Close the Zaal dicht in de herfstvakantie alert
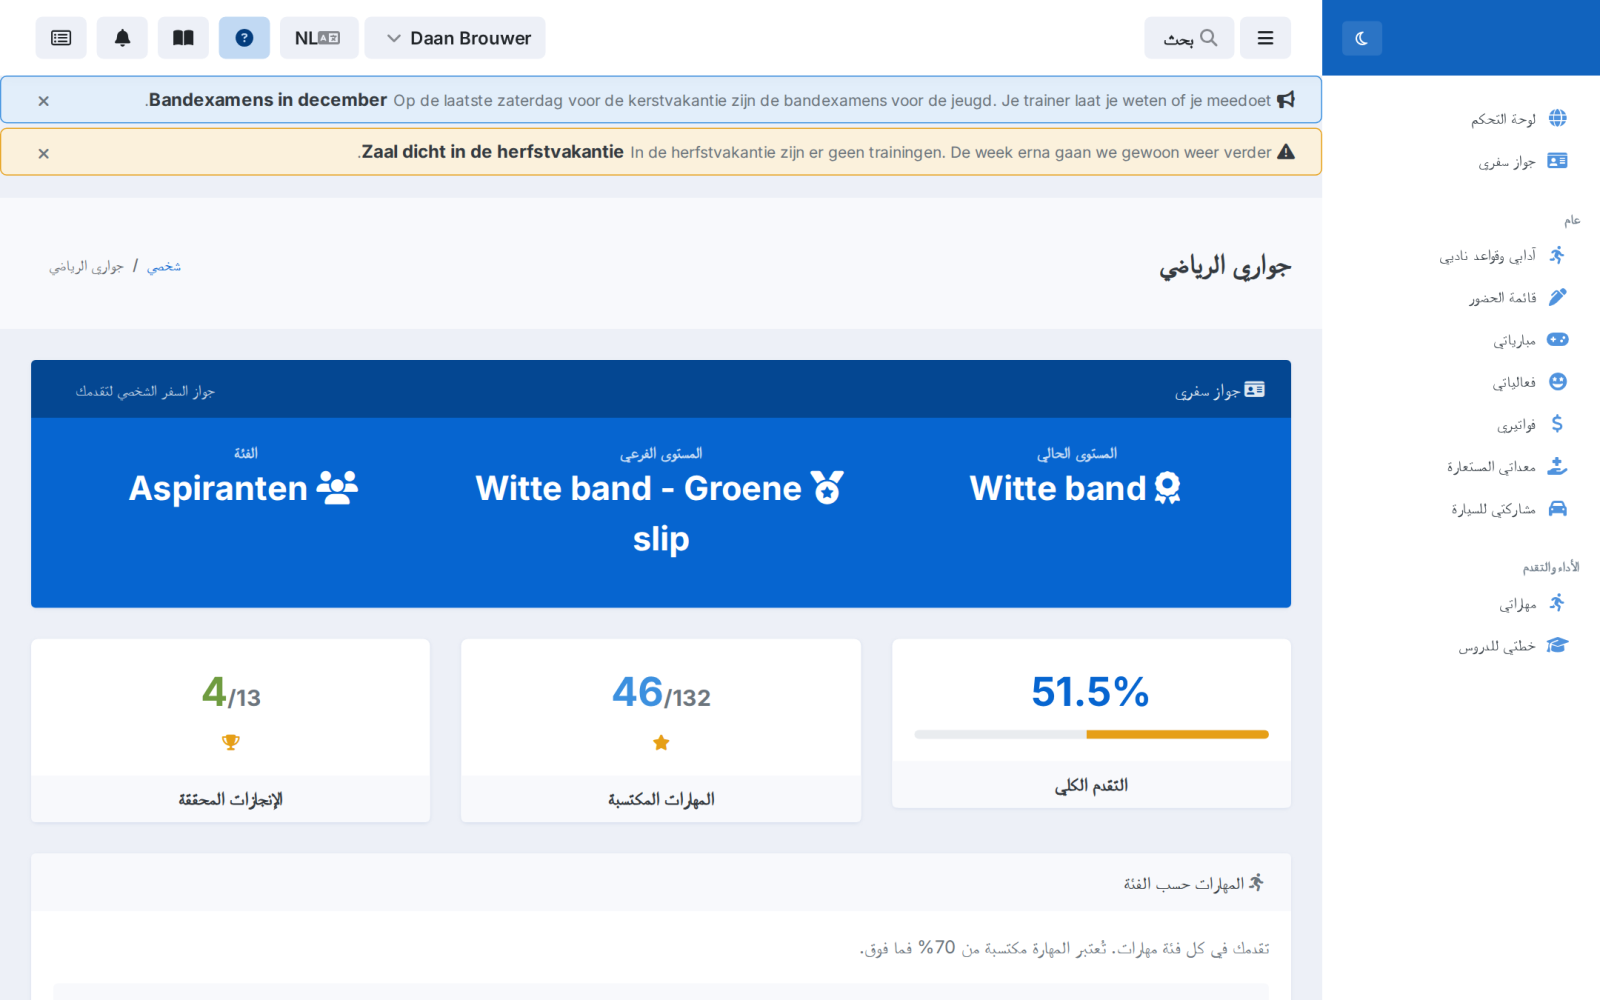Viewport: 1600px width, 1000px height. (x=43, y=153)
